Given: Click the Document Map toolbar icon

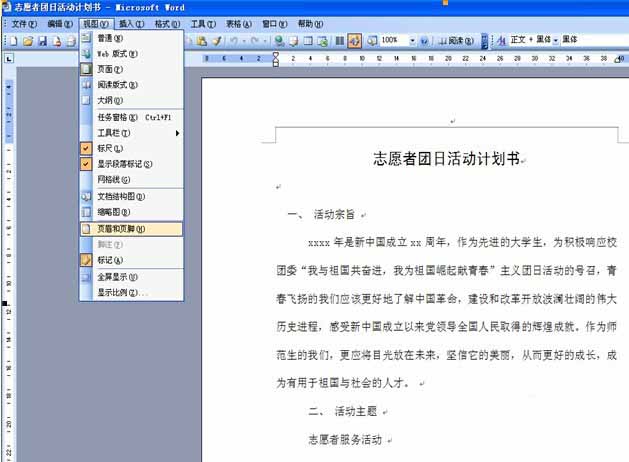Looking at the screenshot, I should (x=372, y=41).
